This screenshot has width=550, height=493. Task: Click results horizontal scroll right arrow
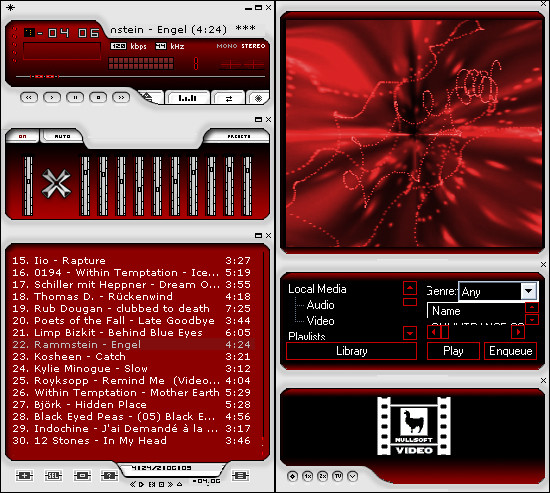coord(518,332)
